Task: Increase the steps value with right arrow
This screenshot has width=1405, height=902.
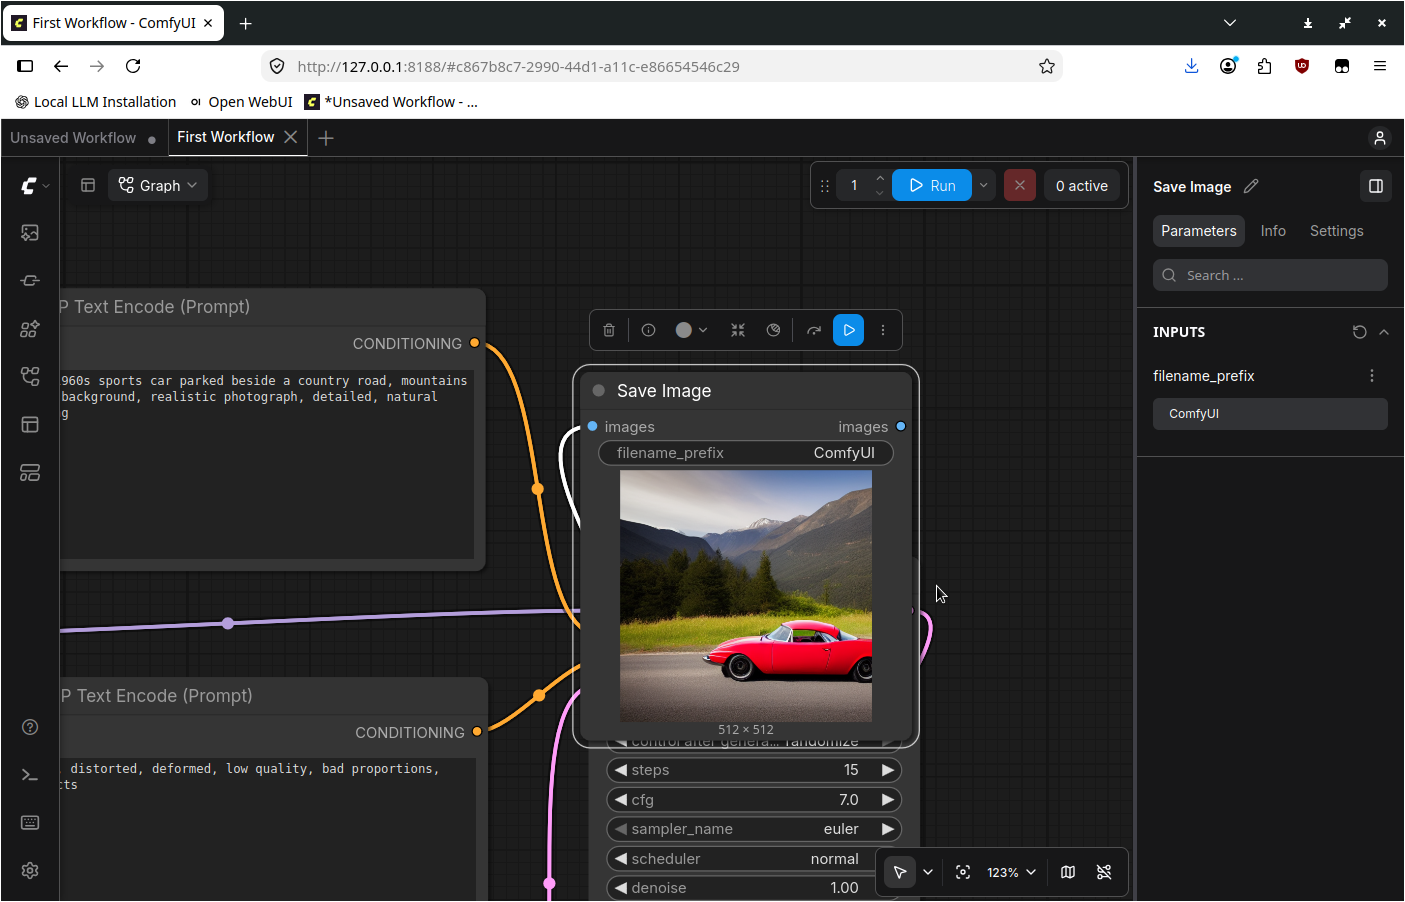Action: point(887,770)
